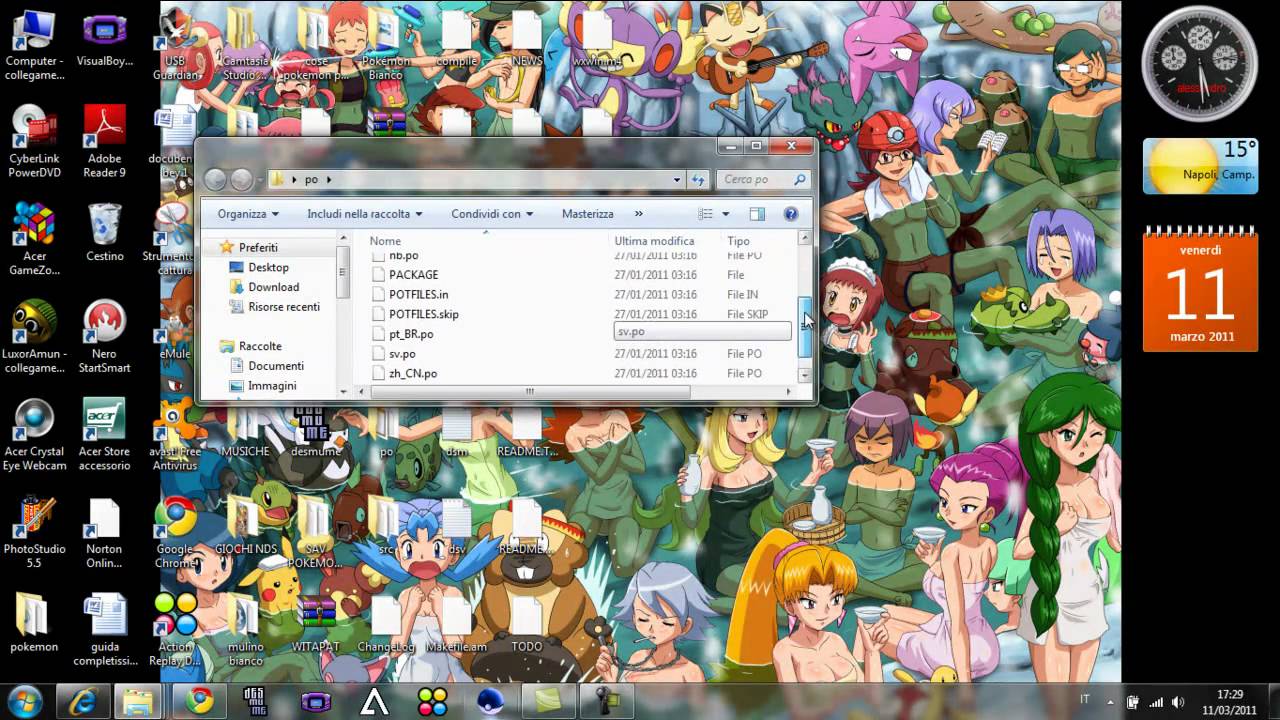Open the VisualBoy desktop shortcut
The image size is (1280, 720).
point(104,38)
